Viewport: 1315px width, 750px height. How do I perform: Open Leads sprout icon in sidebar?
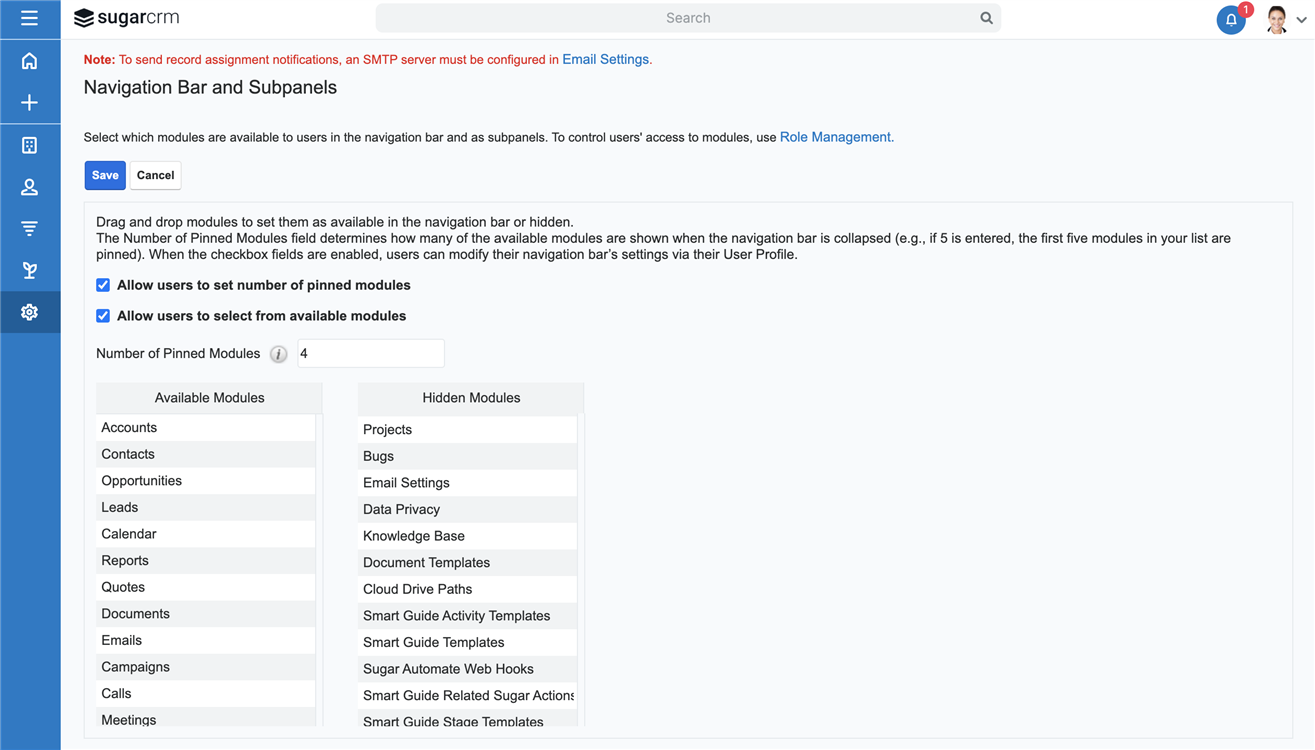click(29, 270)
